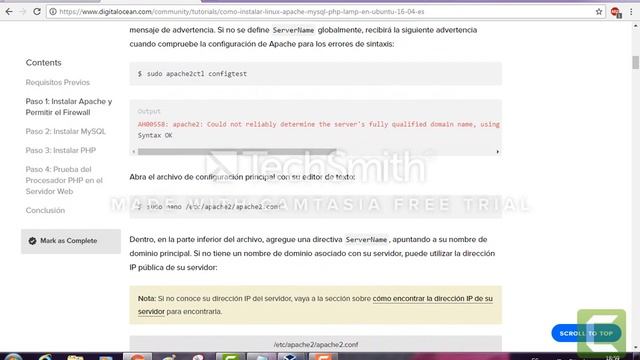Navigate to Conclusión in Contents
Image resolution: width=640 pixels, height=360 pixels.
click(x=45, y=210)
